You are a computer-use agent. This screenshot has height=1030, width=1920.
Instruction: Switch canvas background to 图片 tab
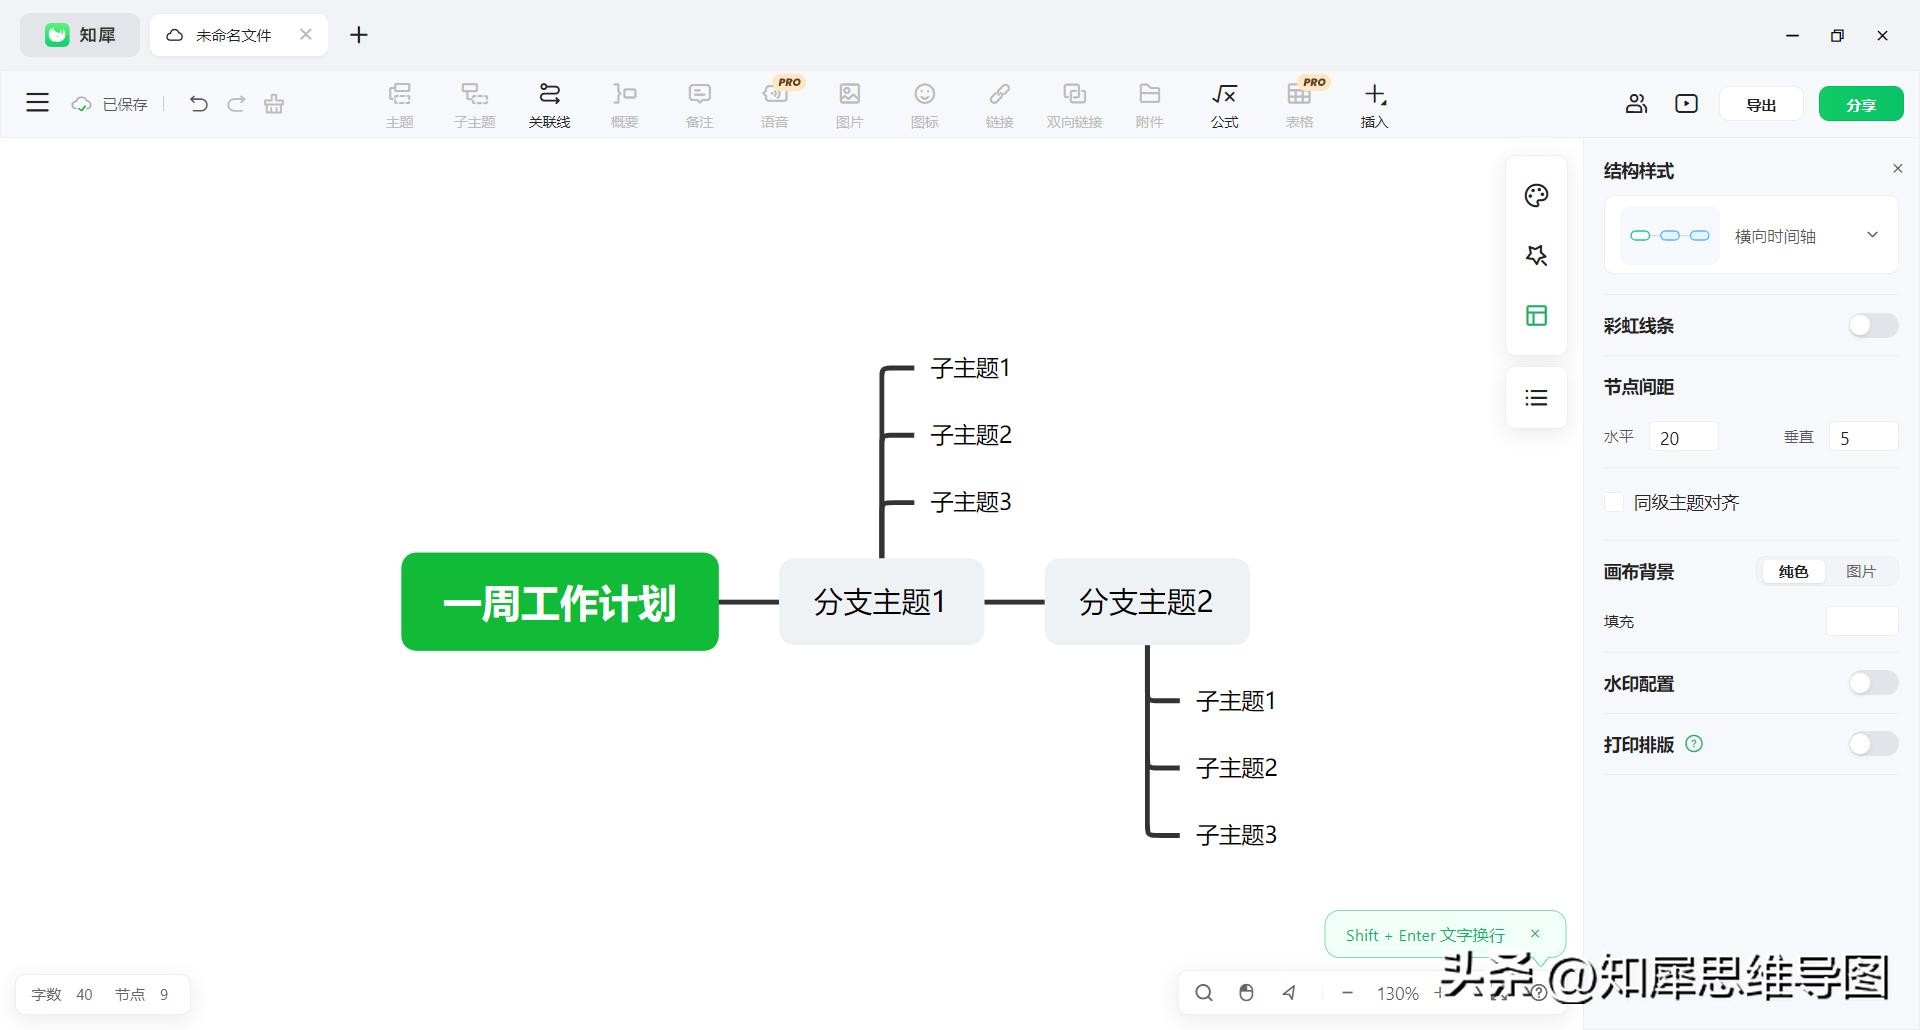(x=1860, y=571)
